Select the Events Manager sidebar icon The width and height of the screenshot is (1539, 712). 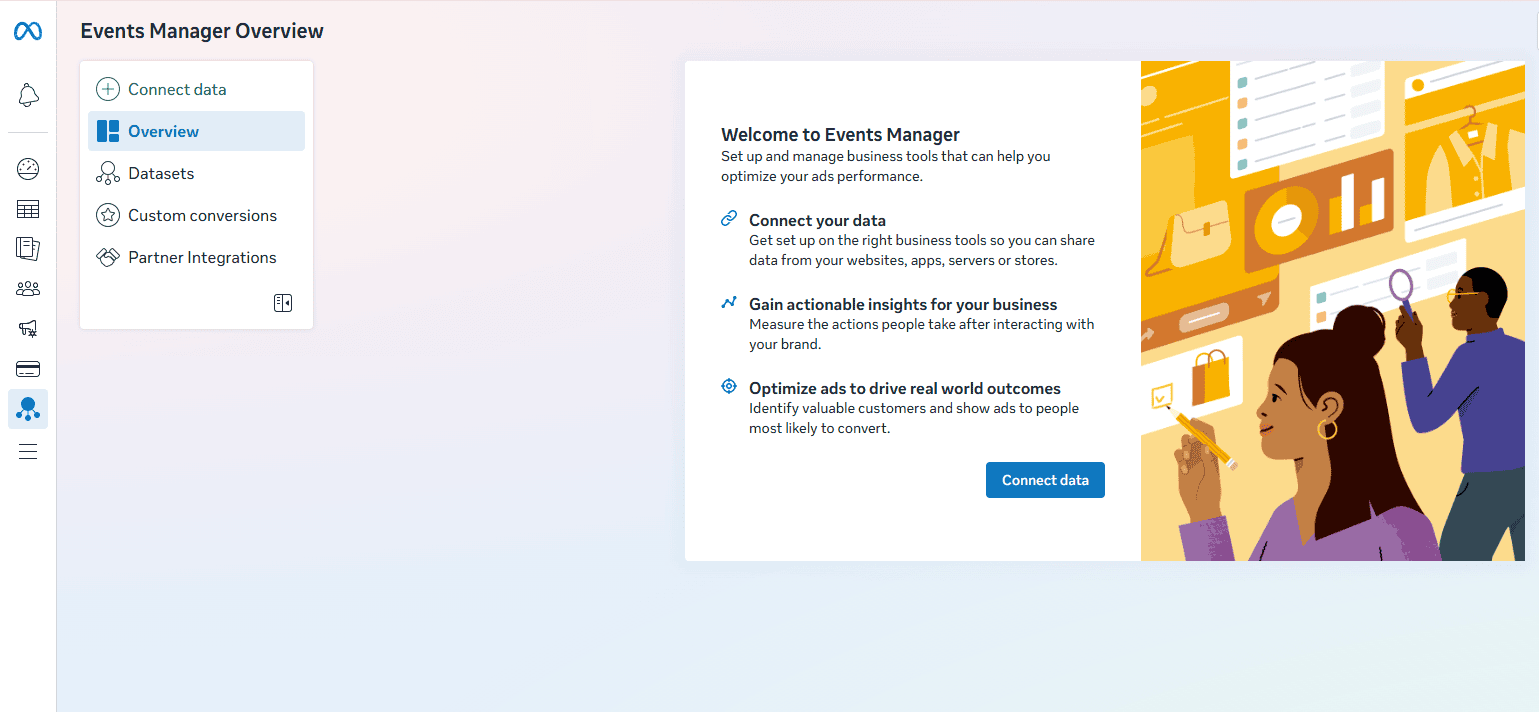28,409
